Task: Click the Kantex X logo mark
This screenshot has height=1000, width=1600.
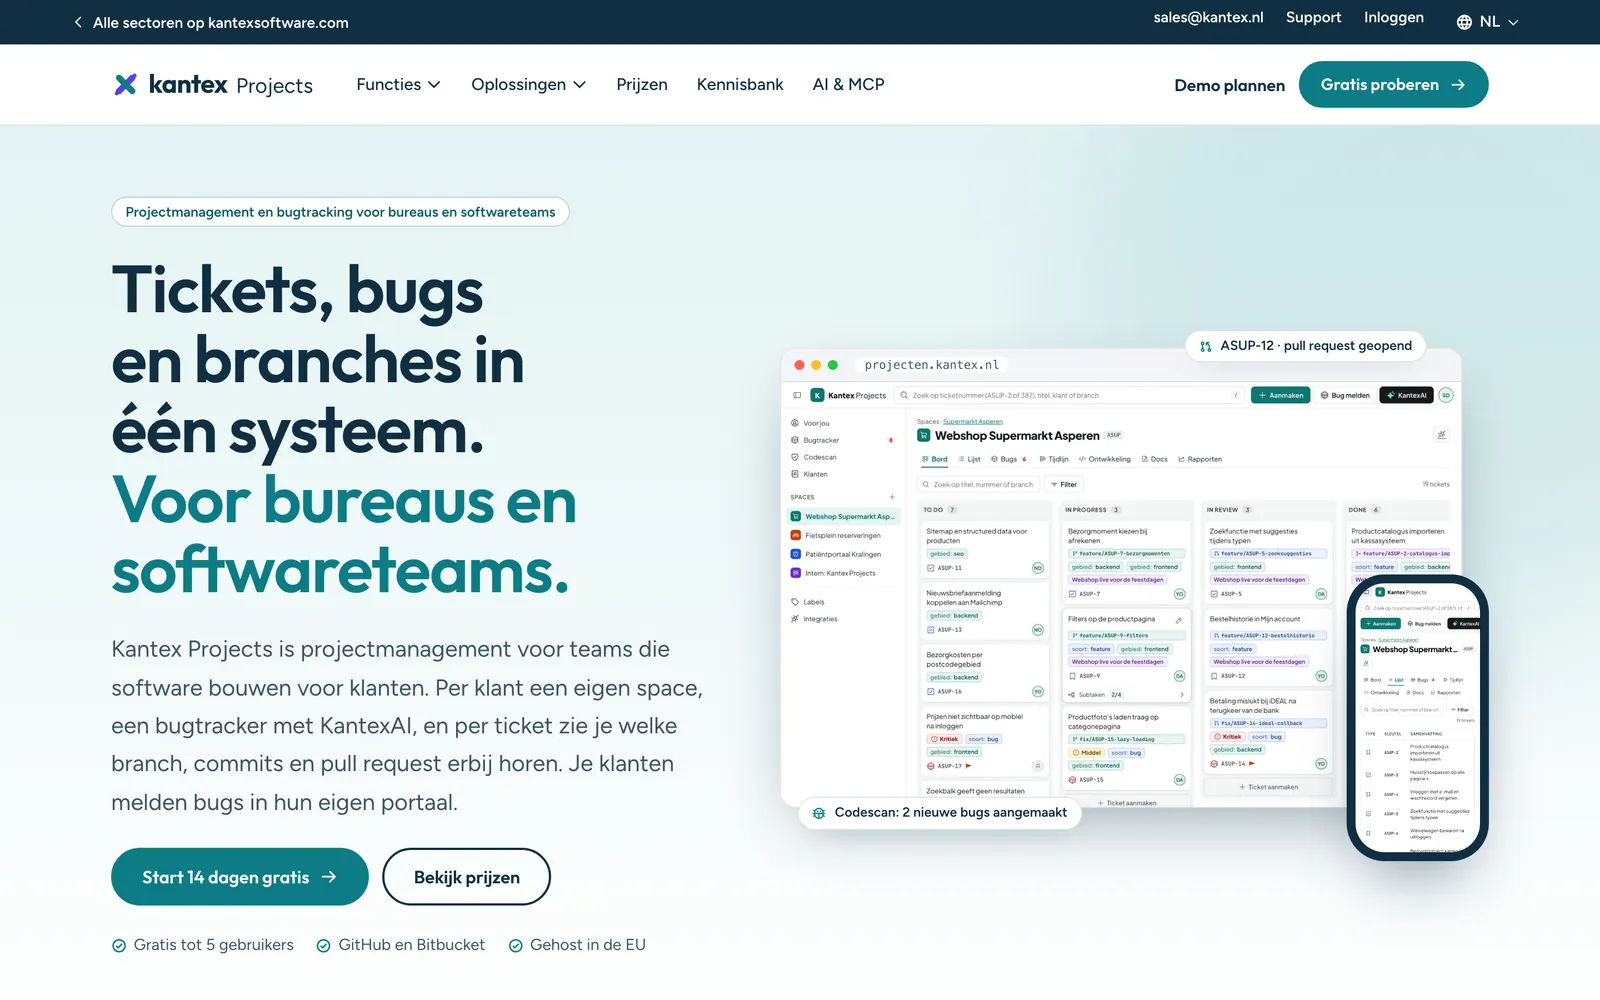Action: (125, 84)
